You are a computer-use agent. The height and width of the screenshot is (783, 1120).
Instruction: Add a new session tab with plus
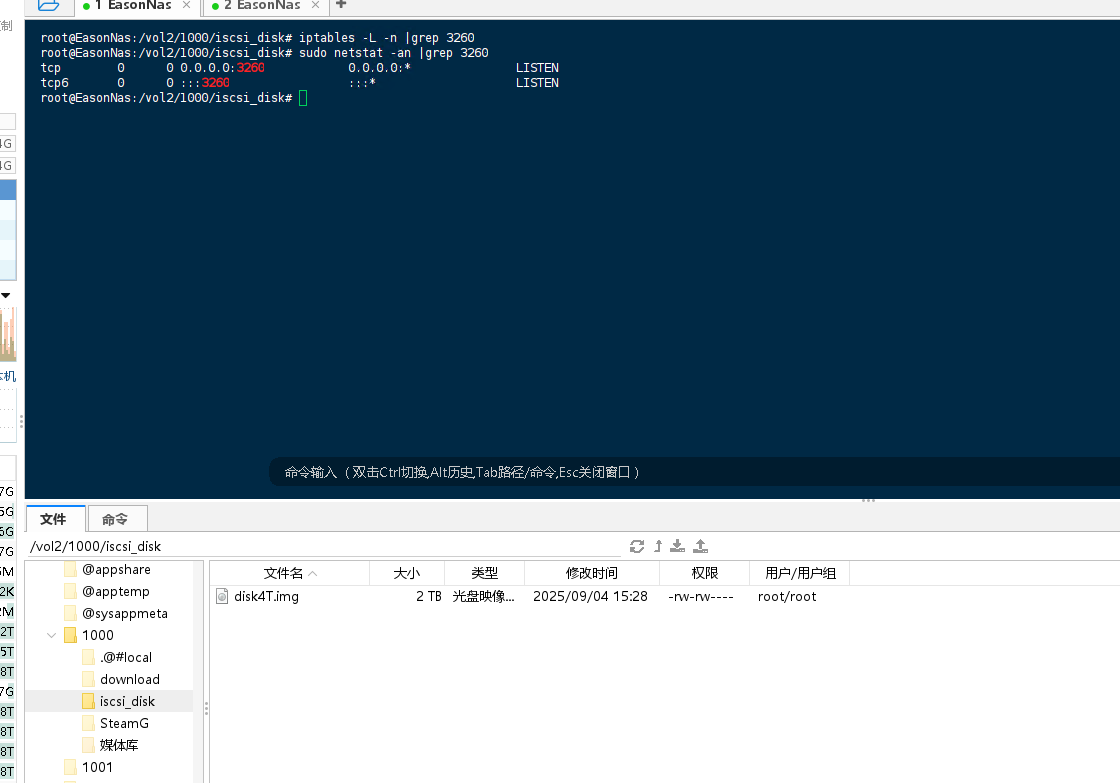(x=341, y=4)
